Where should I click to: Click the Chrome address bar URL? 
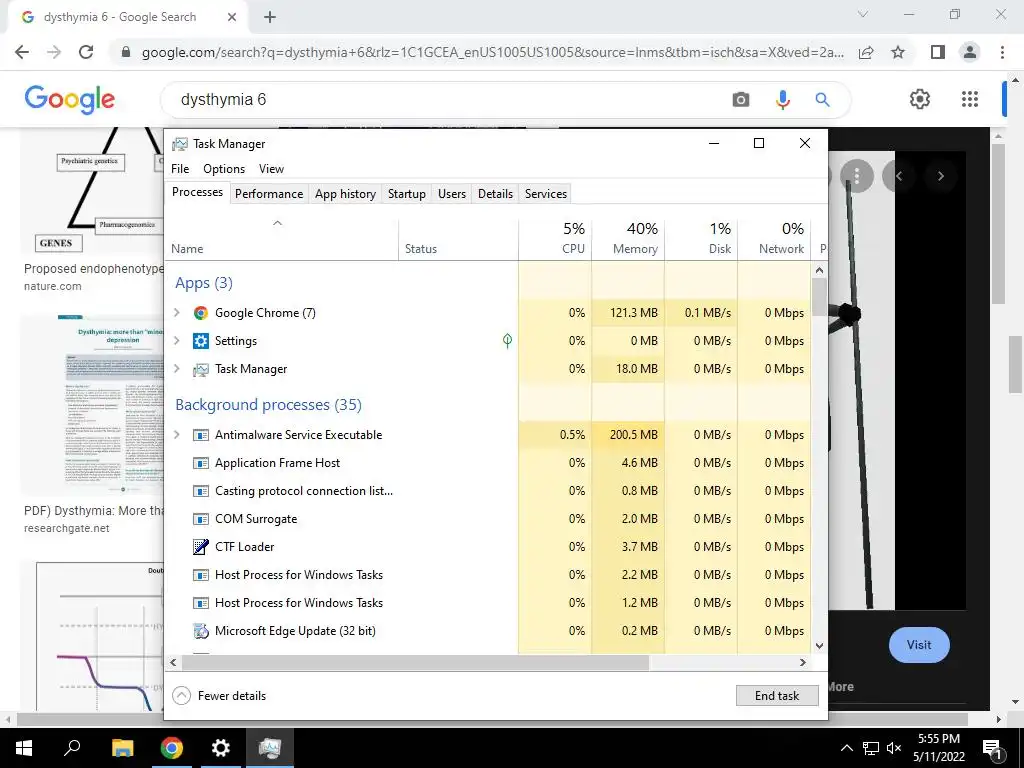pyautogui.click(x=492, y=52)
